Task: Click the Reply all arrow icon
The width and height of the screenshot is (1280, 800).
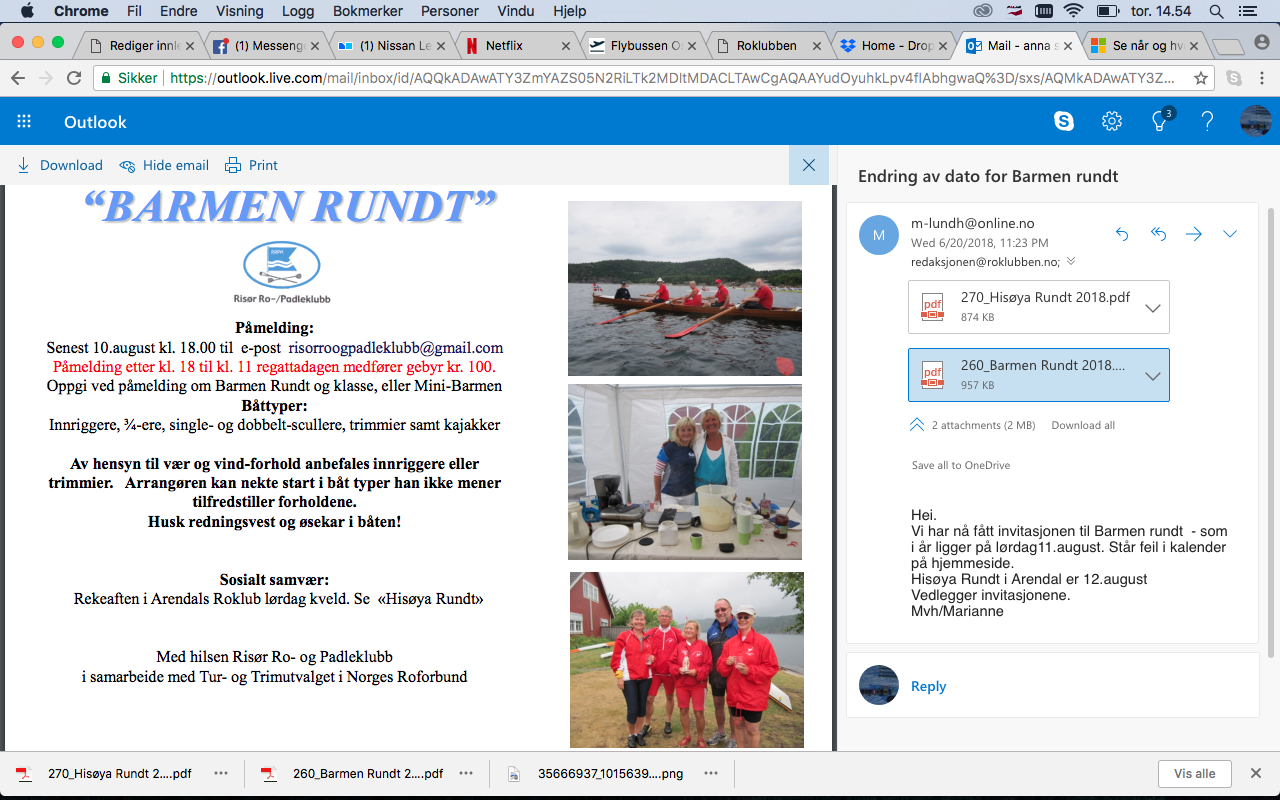Action: [x=1158, y=234]
